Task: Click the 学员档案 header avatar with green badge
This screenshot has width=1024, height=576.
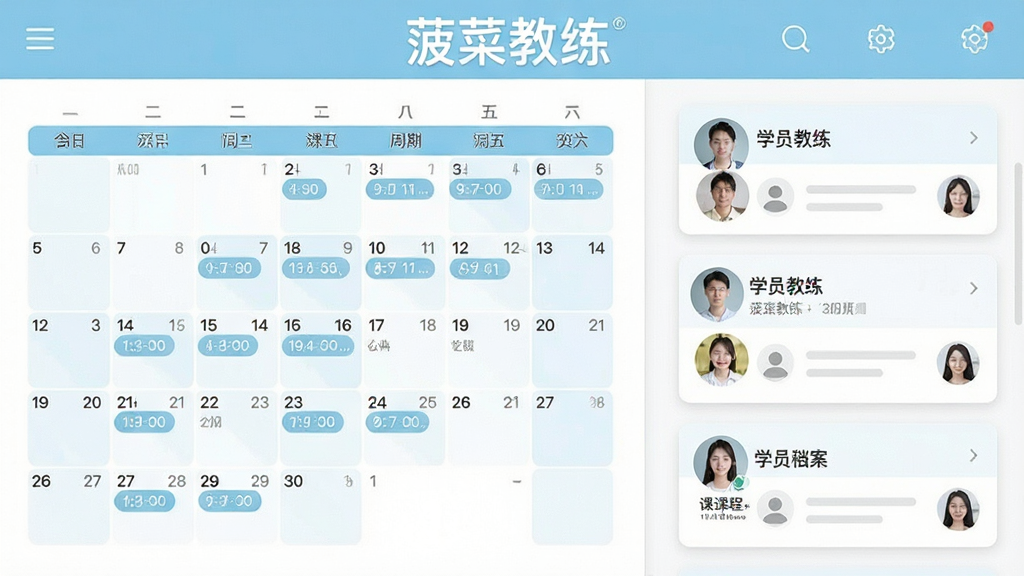Action: pos(720,463)
